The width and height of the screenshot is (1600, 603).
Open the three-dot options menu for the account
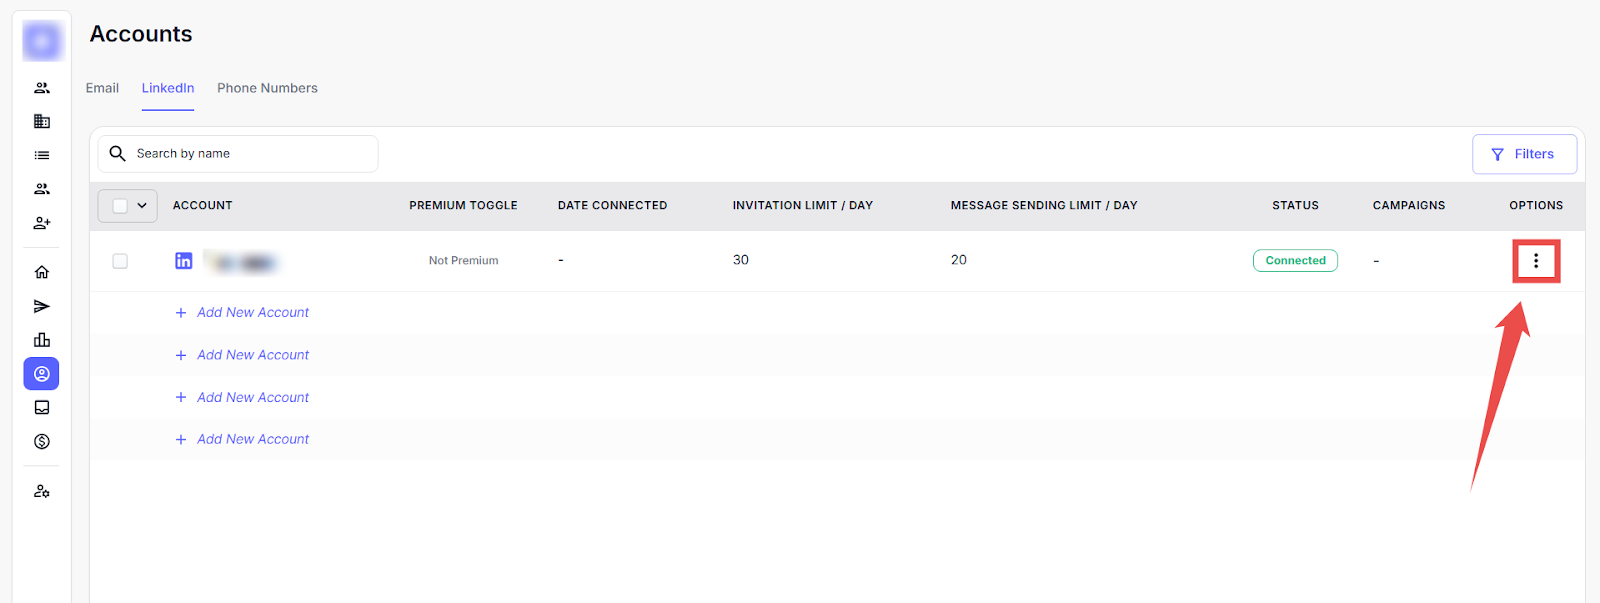1535,261
